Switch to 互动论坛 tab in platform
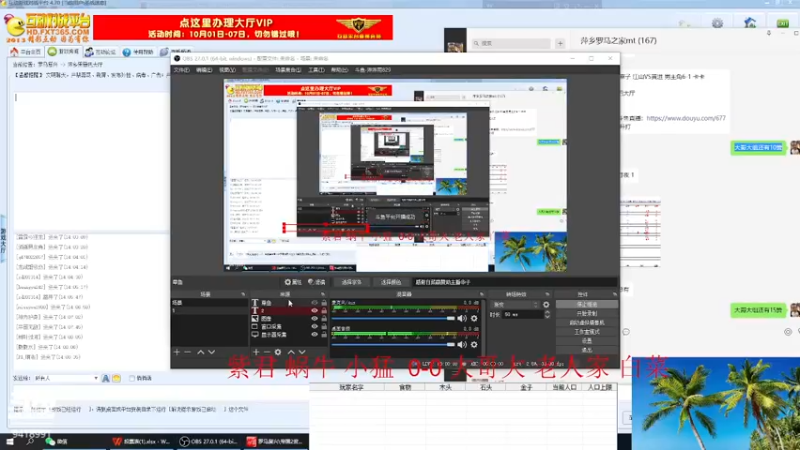The image size is (800, 450). [101, 52]
